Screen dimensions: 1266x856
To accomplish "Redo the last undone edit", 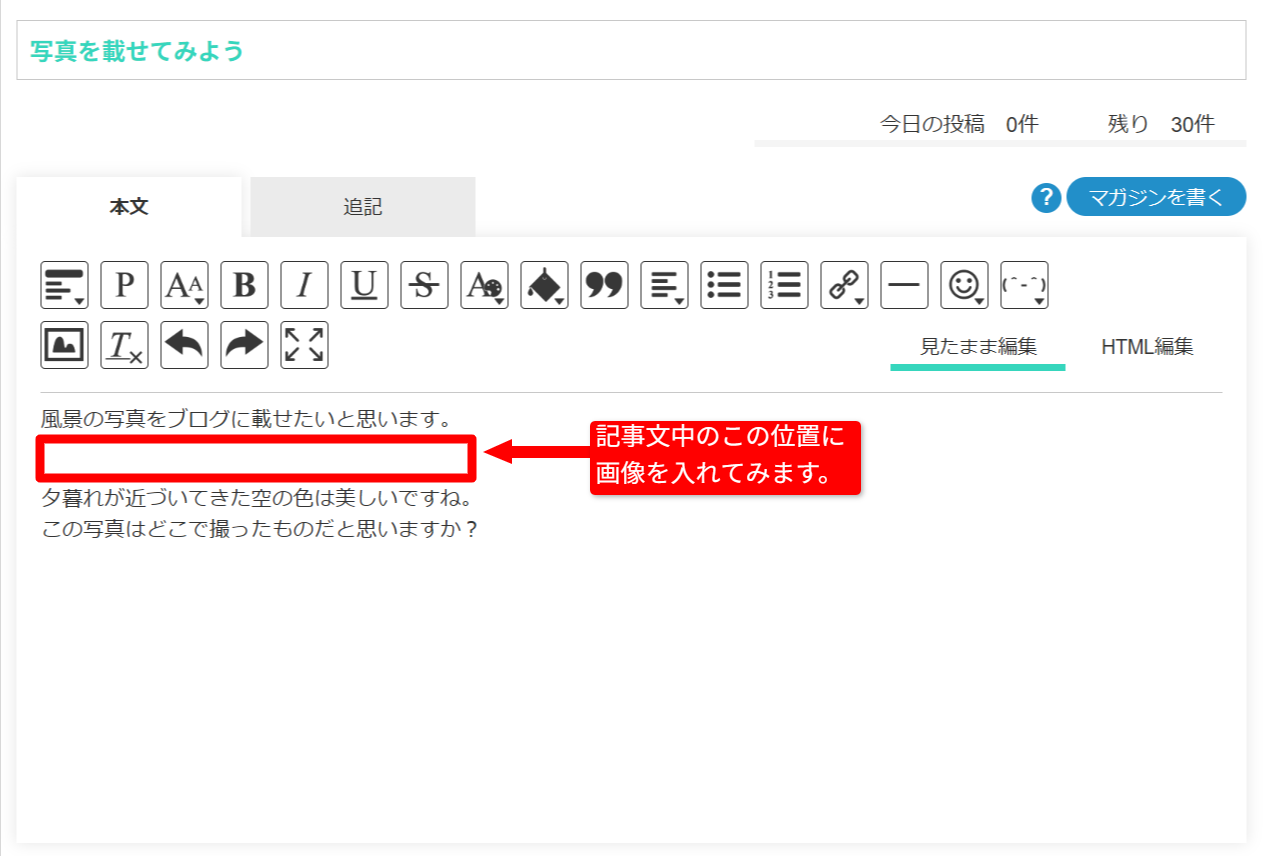I will click(x=245, y=345).
